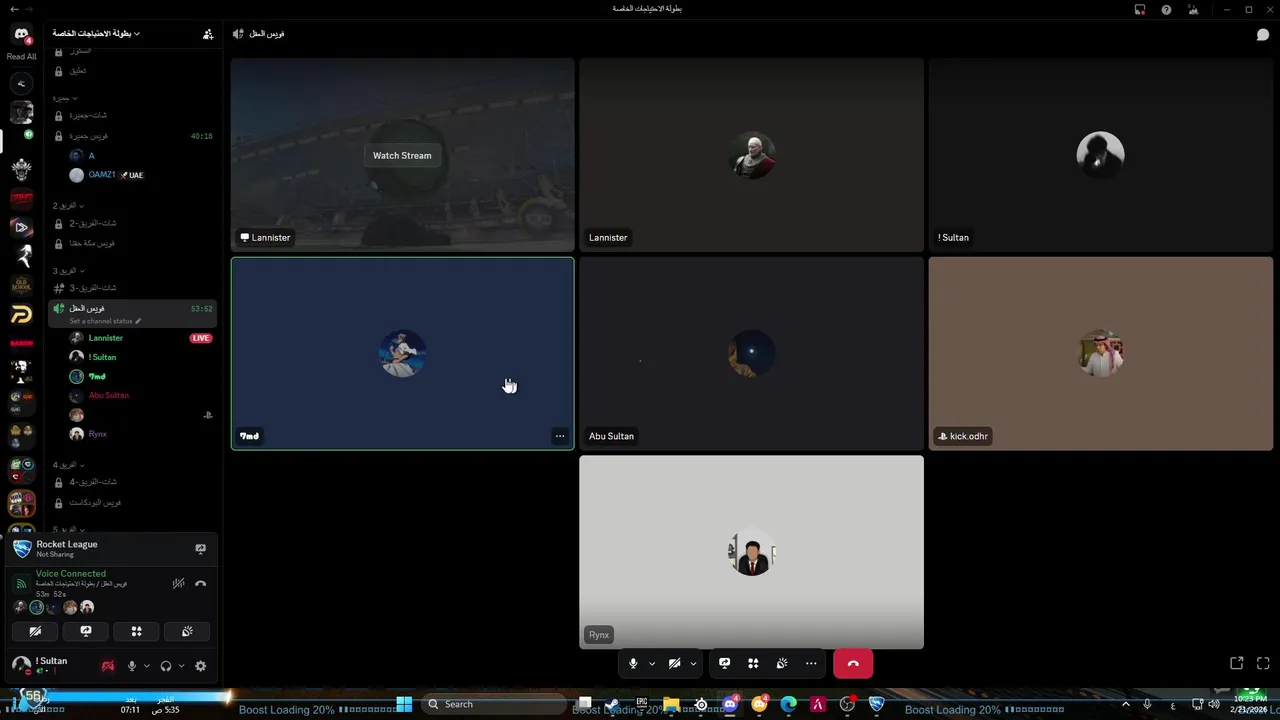The image size is (1280, 720).
Task: Select ! Sultan's video tile
Action: (1100, 154)
